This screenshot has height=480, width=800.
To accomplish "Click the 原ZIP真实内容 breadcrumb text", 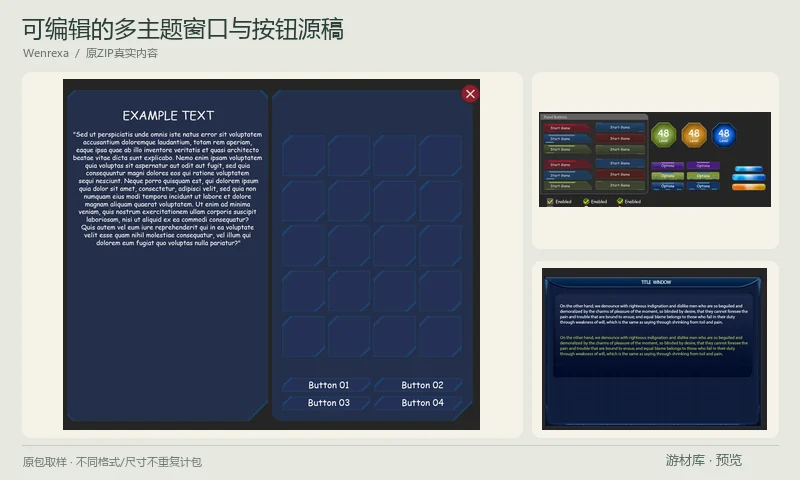I will (121, 53).
